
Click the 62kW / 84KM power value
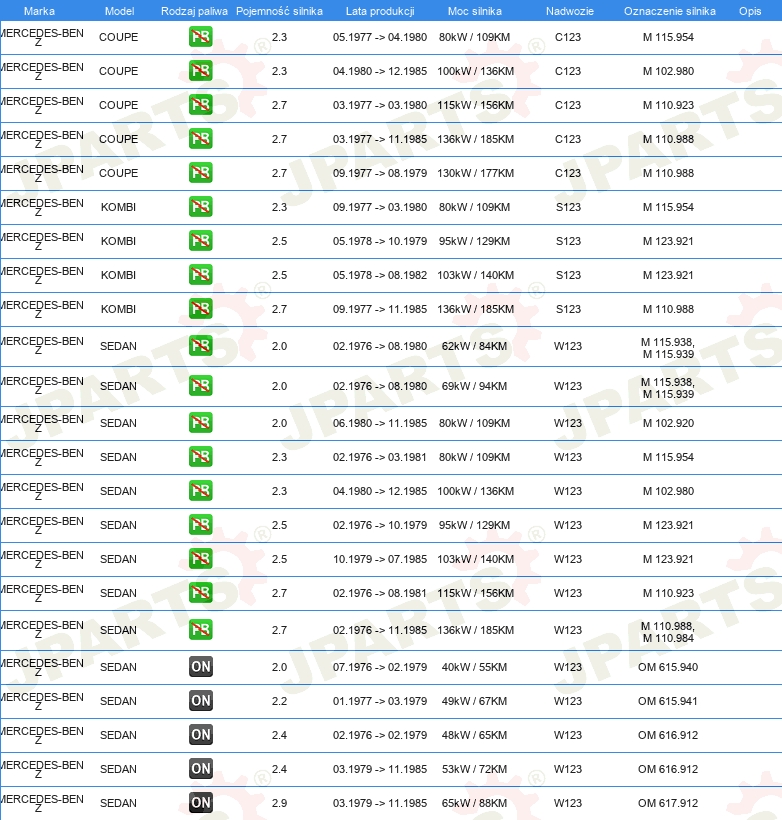click(x=474, y=346)
